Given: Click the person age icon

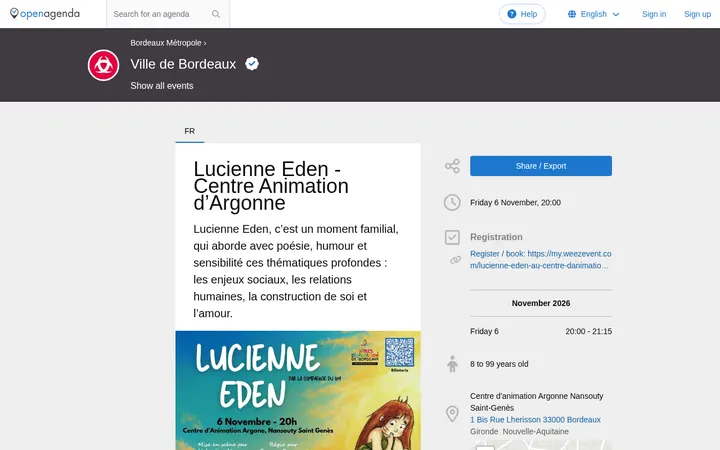Looking at the screenshot, I should [452, 364].
